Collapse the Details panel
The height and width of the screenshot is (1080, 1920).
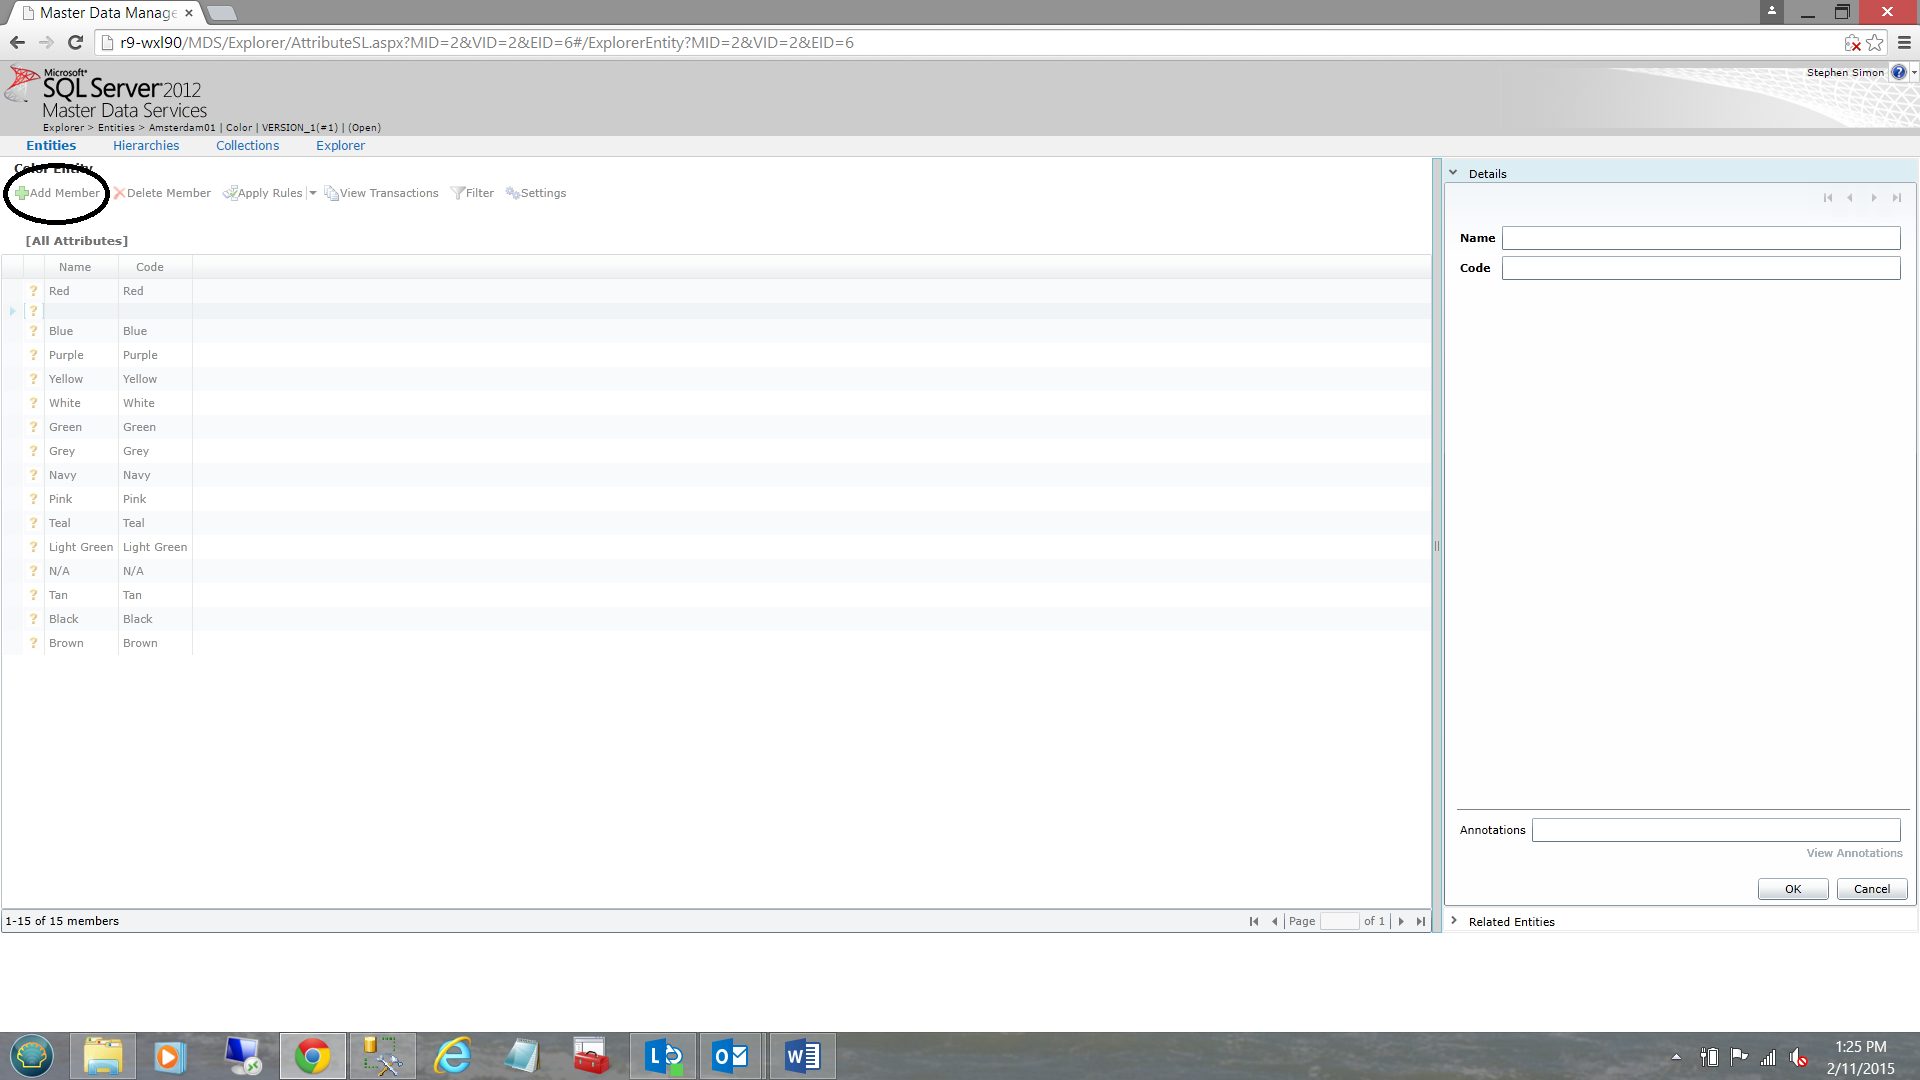tap(1453, 173)
